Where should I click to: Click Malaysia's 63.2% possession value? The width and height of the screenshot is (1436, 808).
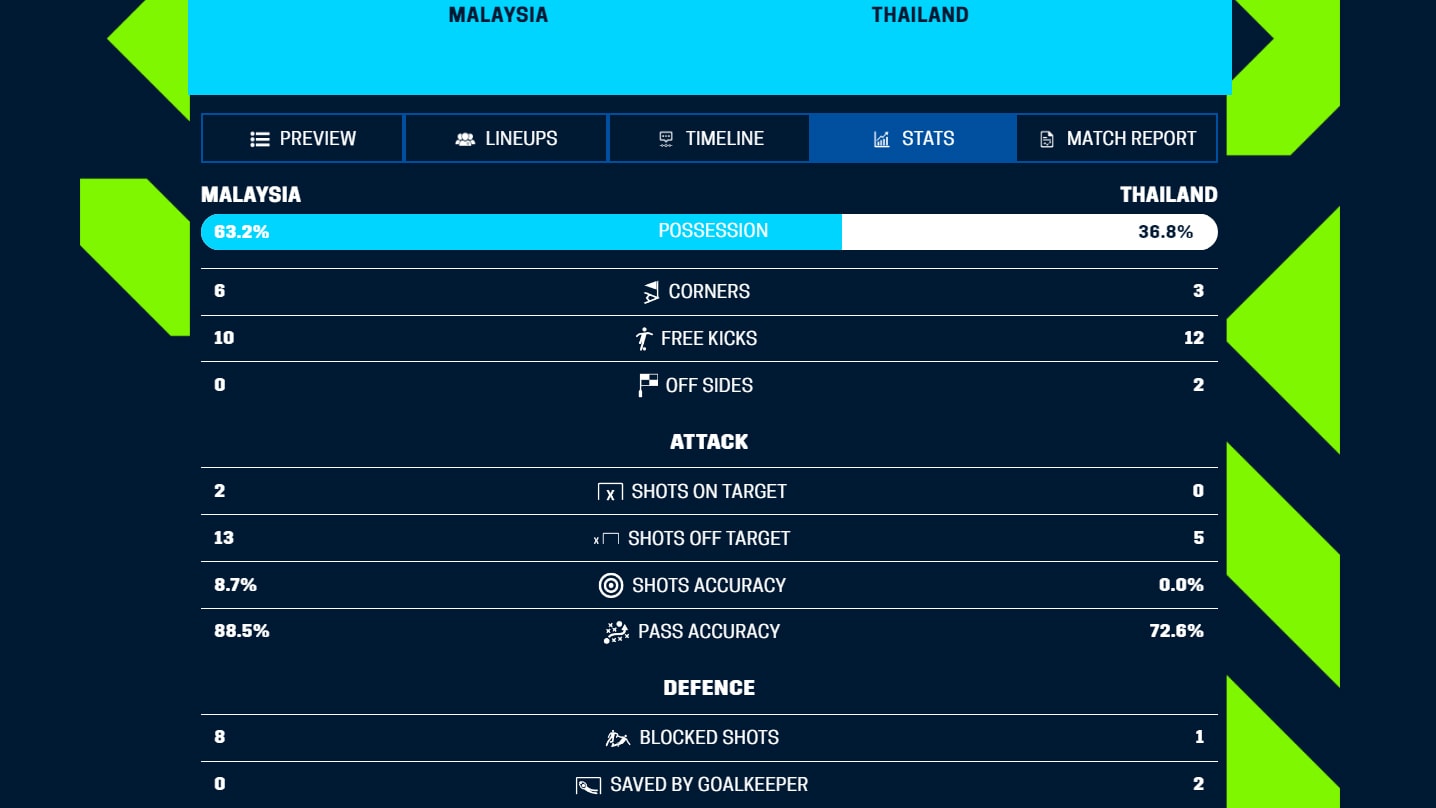(x=241, y=232)
